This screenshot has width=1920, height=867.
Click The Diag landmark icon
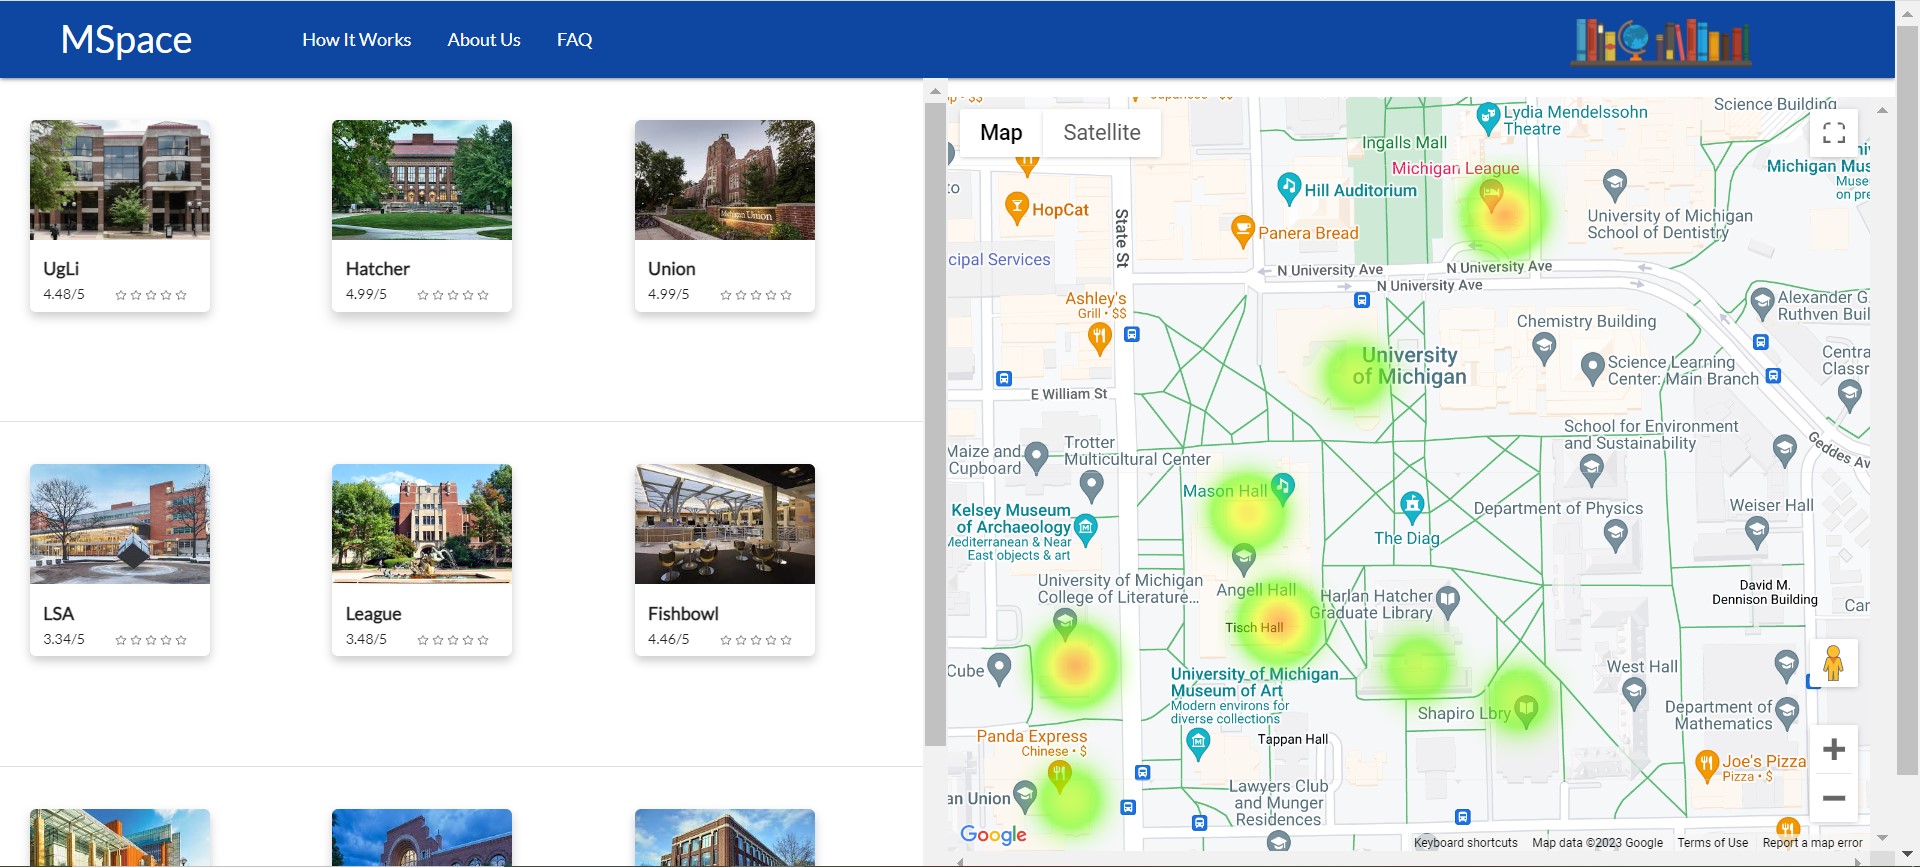1412,507
